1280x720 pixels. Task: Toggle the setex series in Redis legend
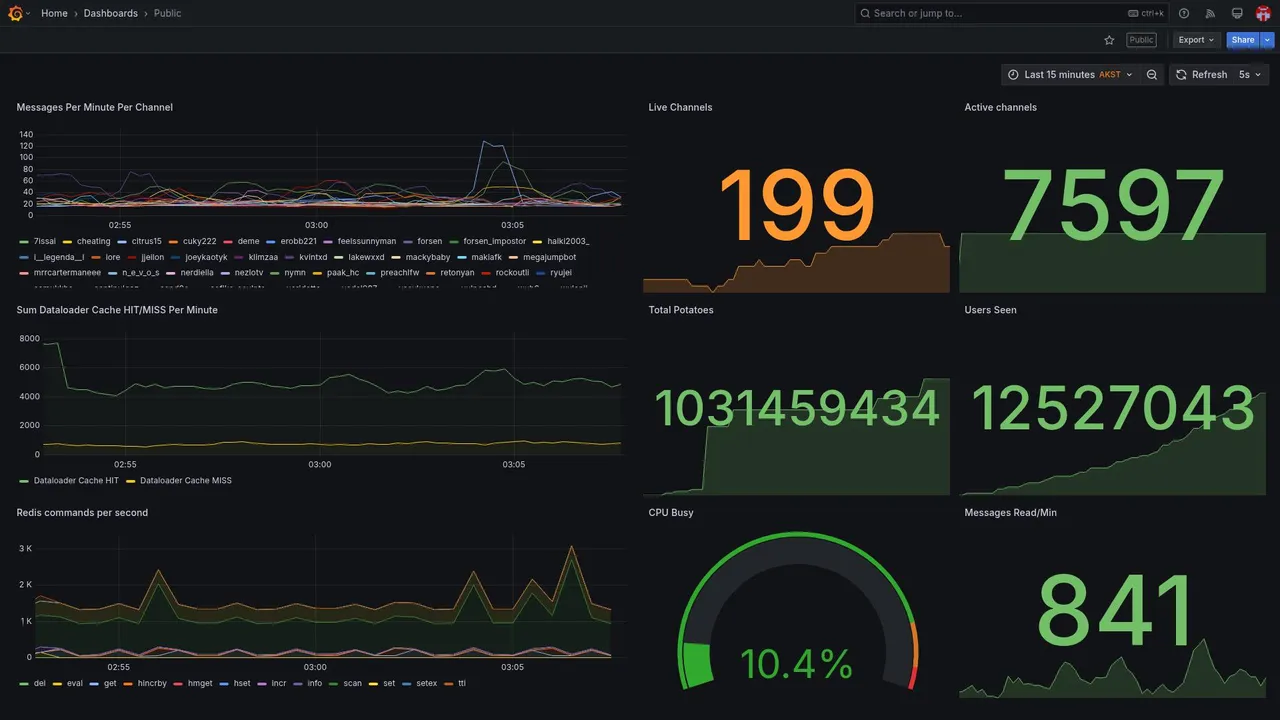click(427, 683)
